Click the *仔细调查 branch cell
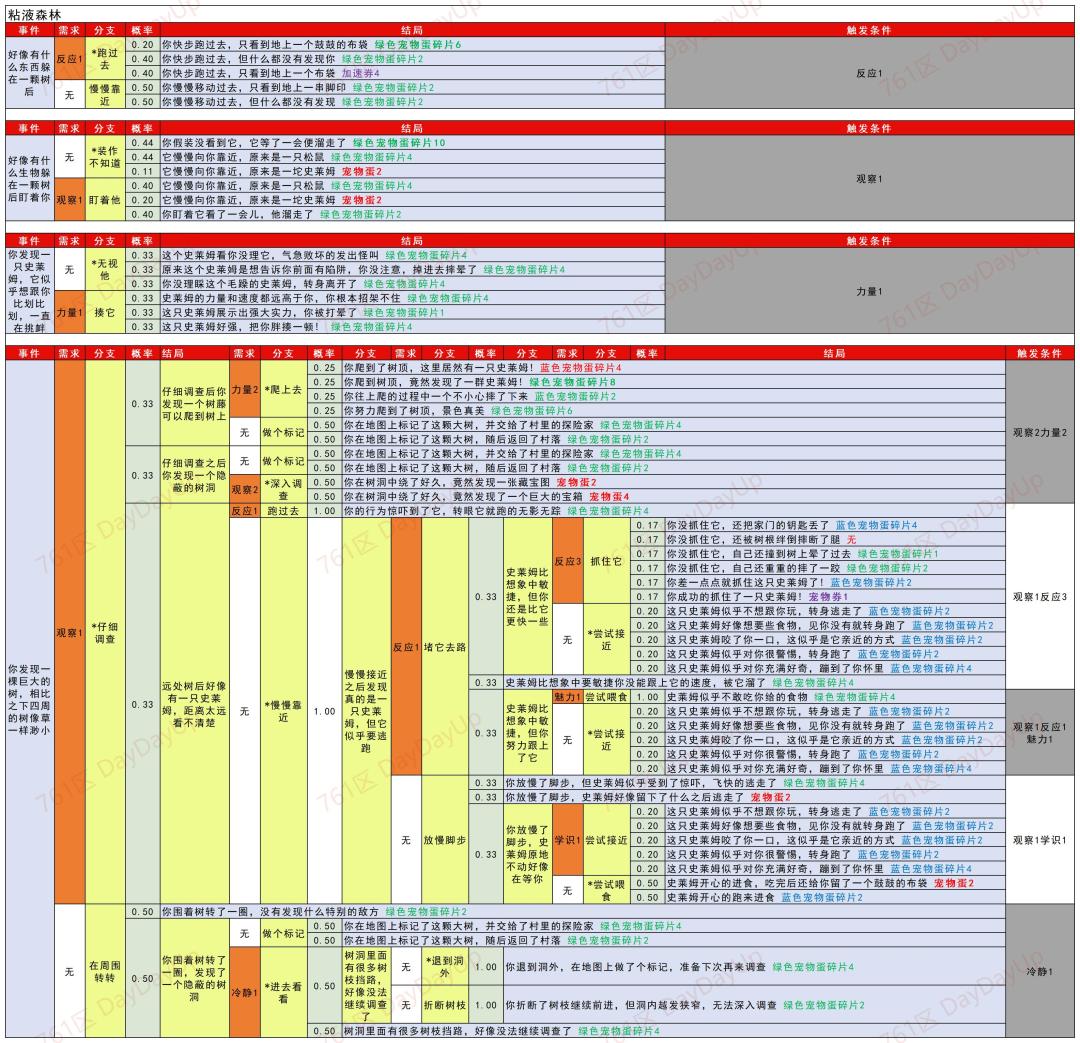 point(105,632)
